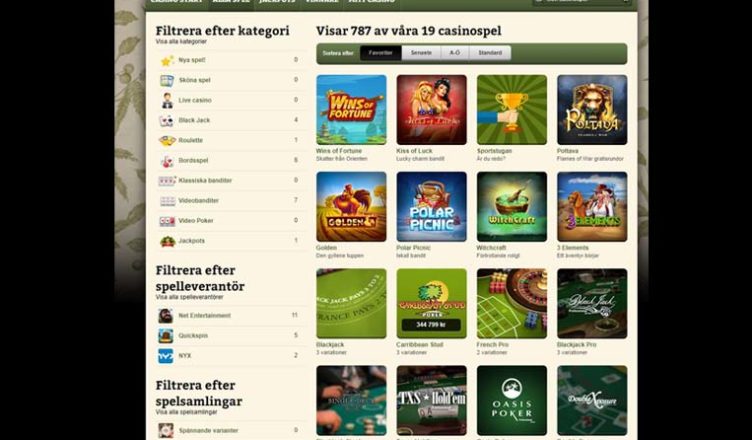Switch sorting to Standard

[x=490, y=53]
